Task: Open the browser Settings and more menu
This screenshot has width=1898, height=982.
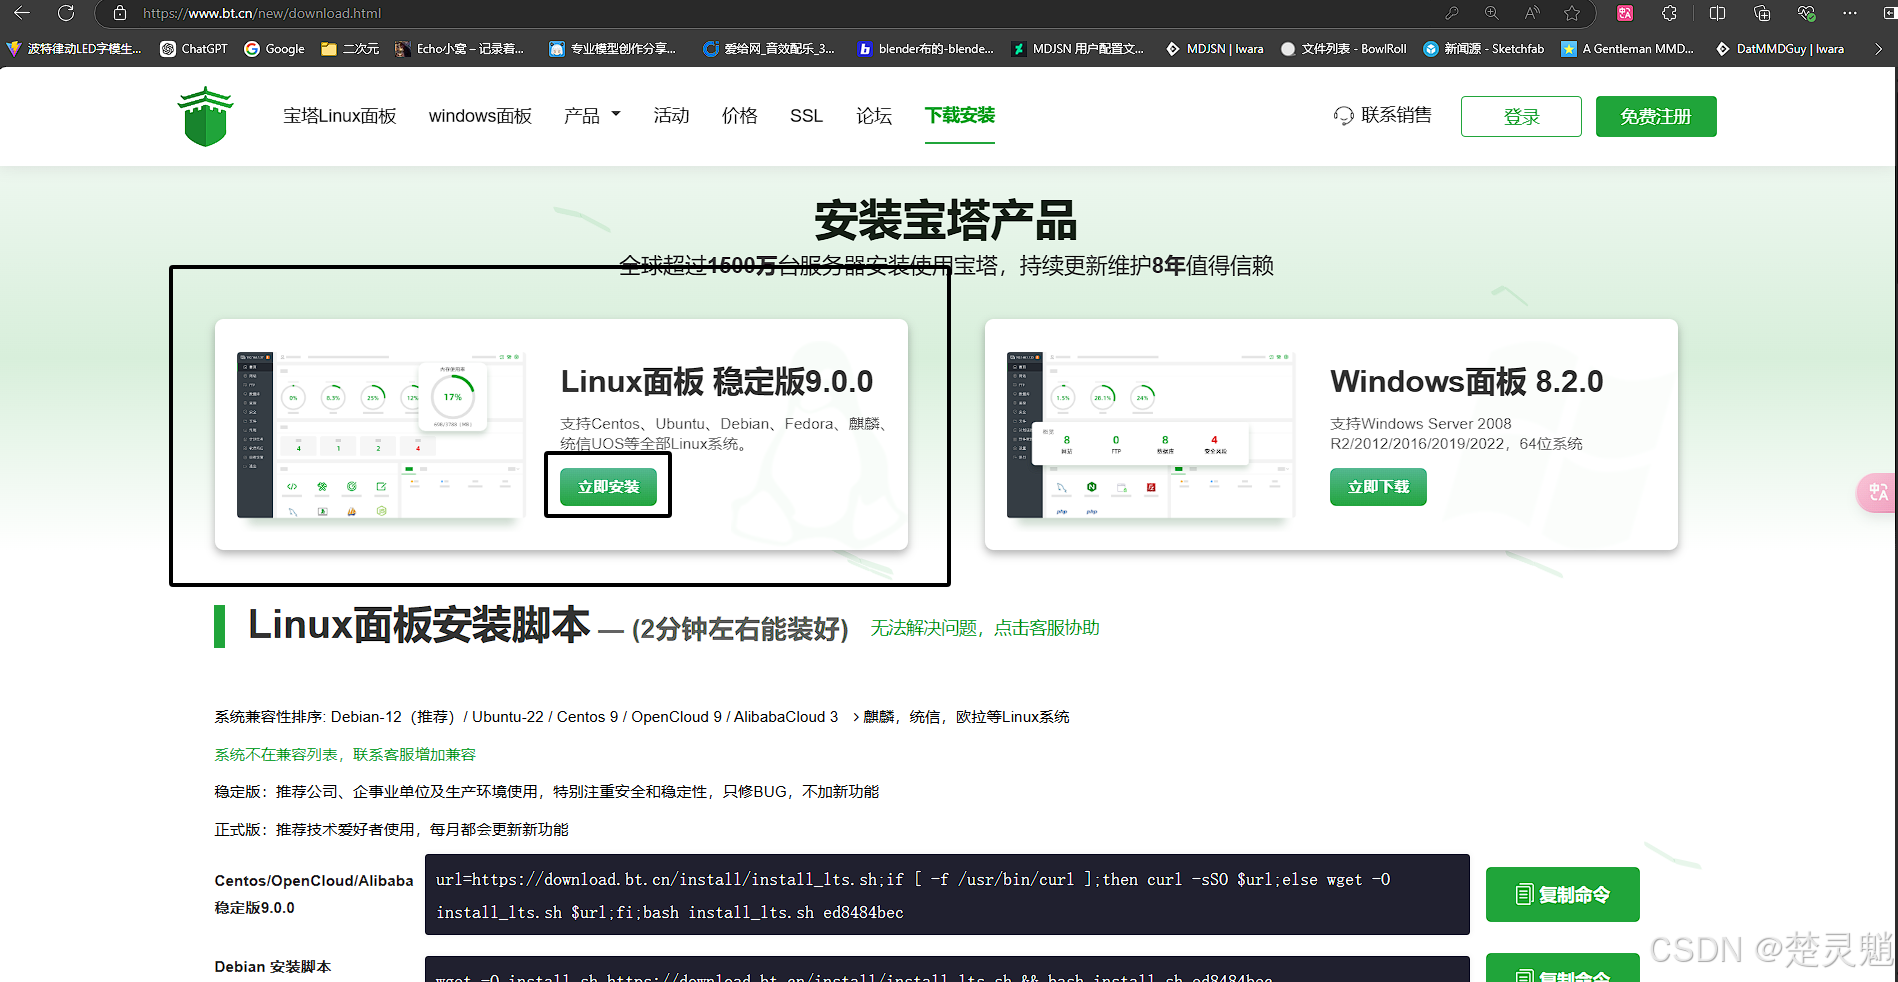Action: click(1850, 13)
